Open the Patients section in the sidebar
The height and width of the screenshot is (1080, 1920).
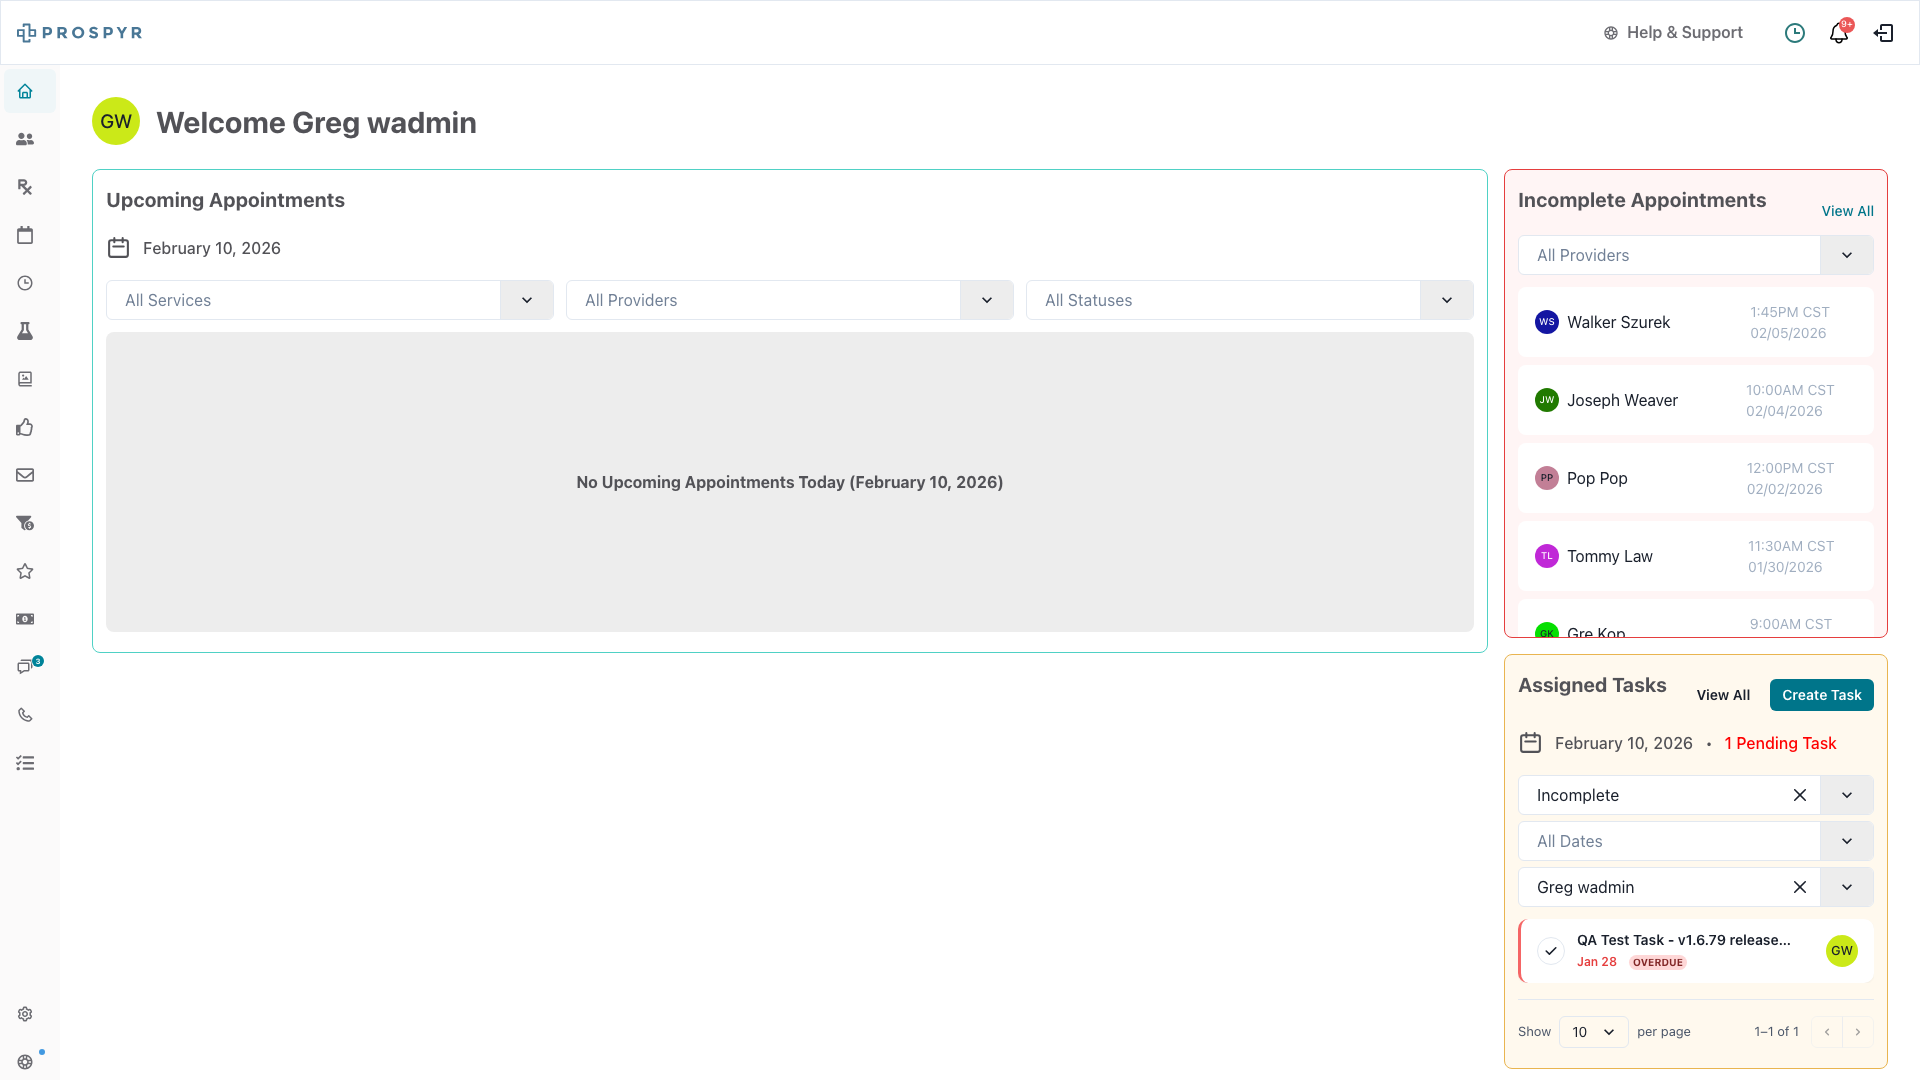coord(24,139)
